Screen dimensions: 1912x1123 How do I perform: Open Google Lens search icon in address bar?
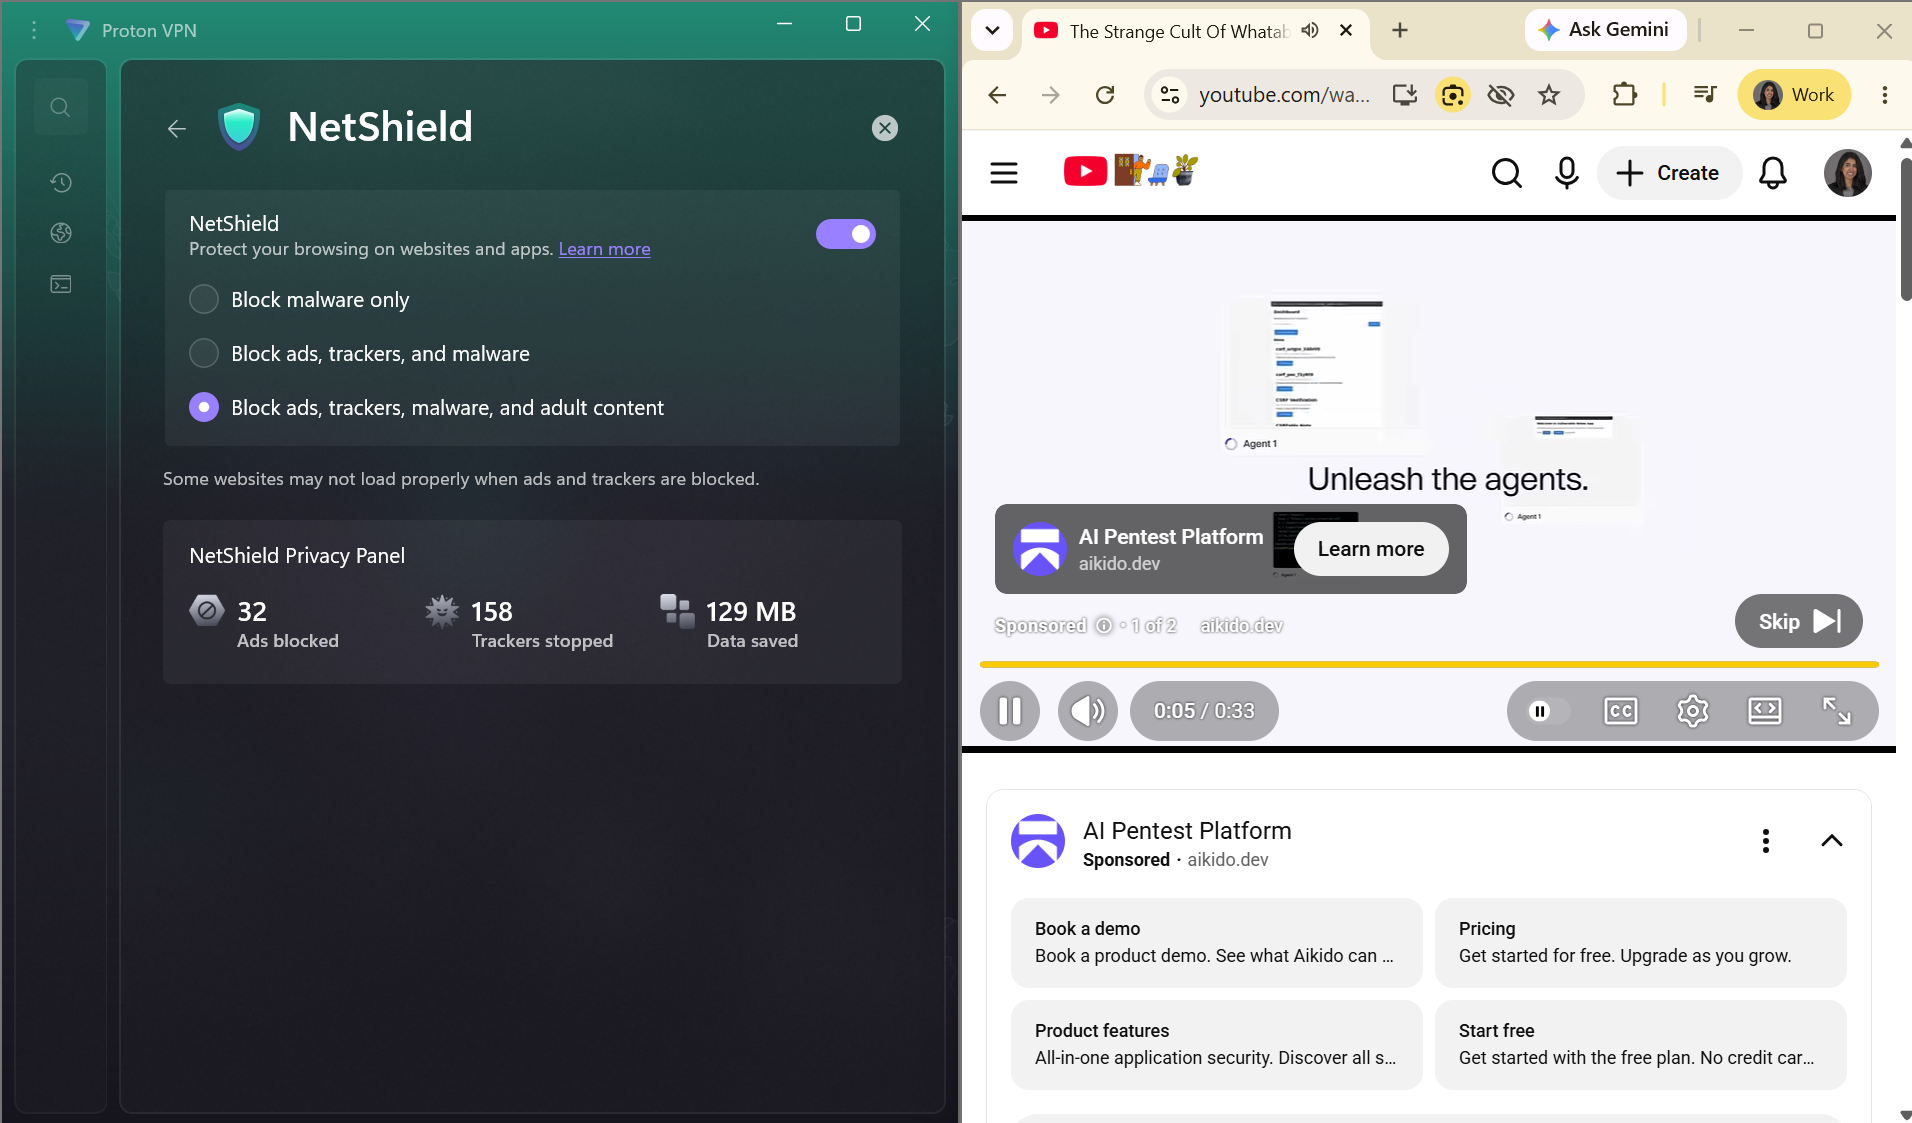1453,95
